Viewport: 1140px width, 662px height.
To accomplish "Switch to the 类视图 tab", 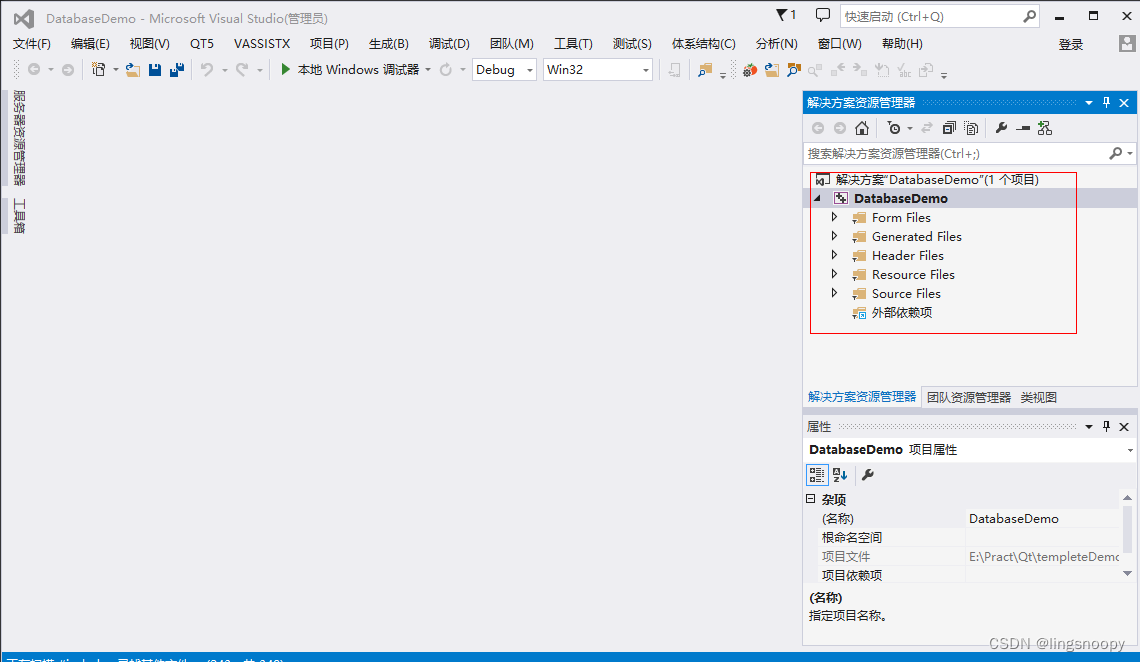I will (x=1038, y=397).
